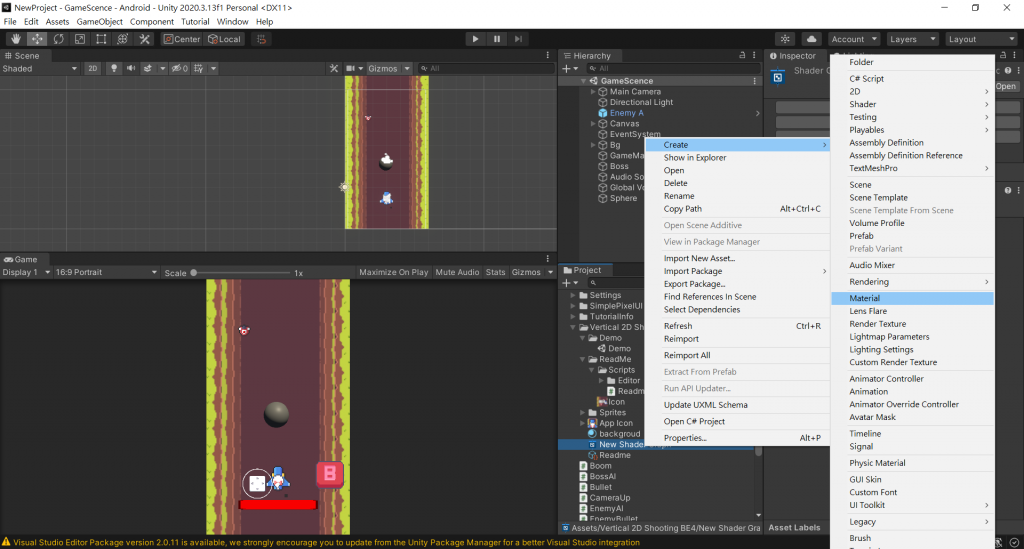Toggle 2D view mode in Scene

click(92, 69)
